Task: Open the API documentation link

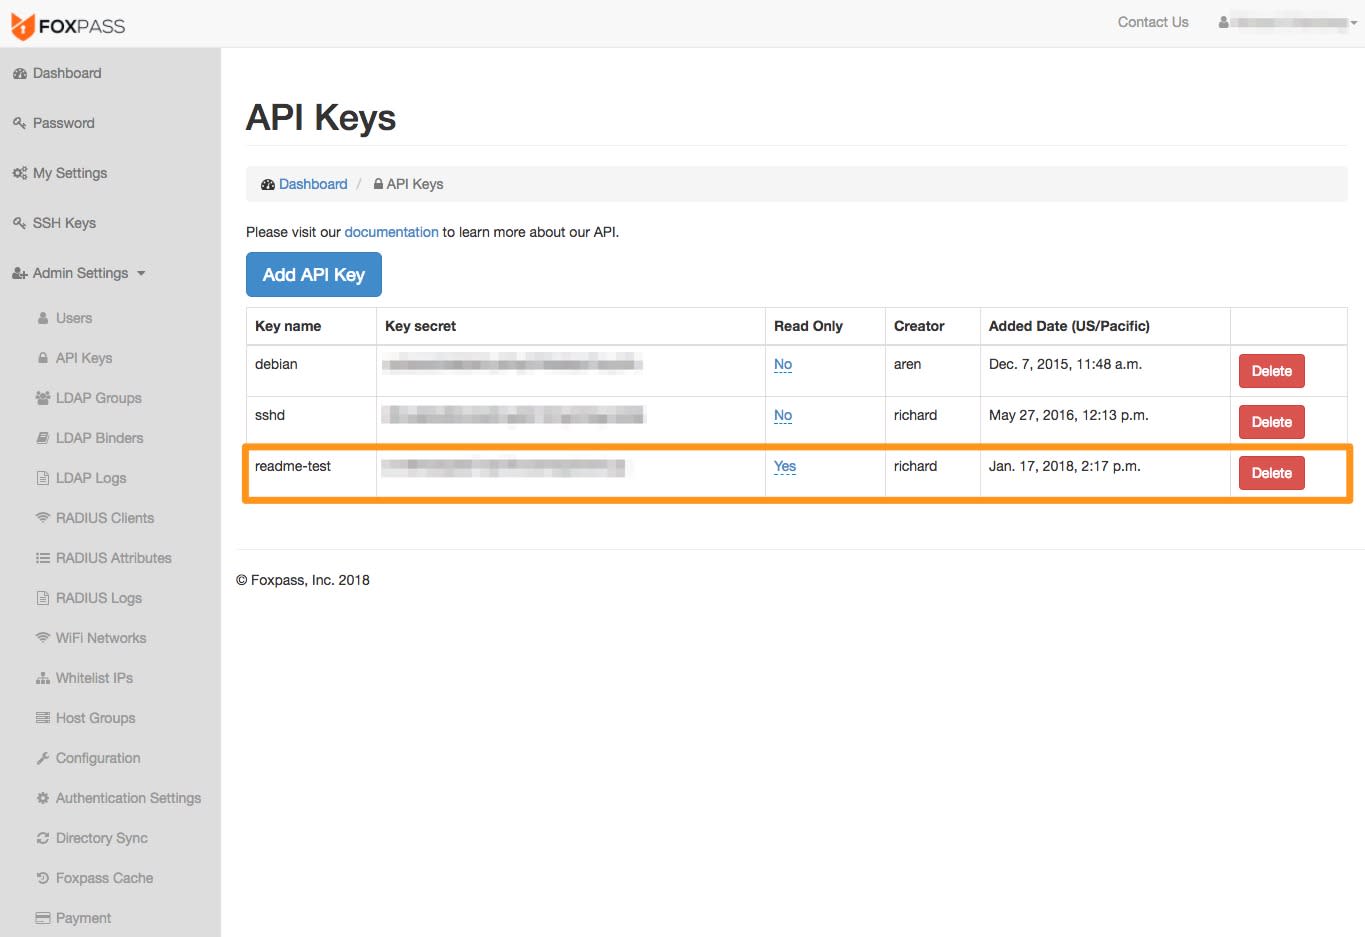Action: pos(391,231)
